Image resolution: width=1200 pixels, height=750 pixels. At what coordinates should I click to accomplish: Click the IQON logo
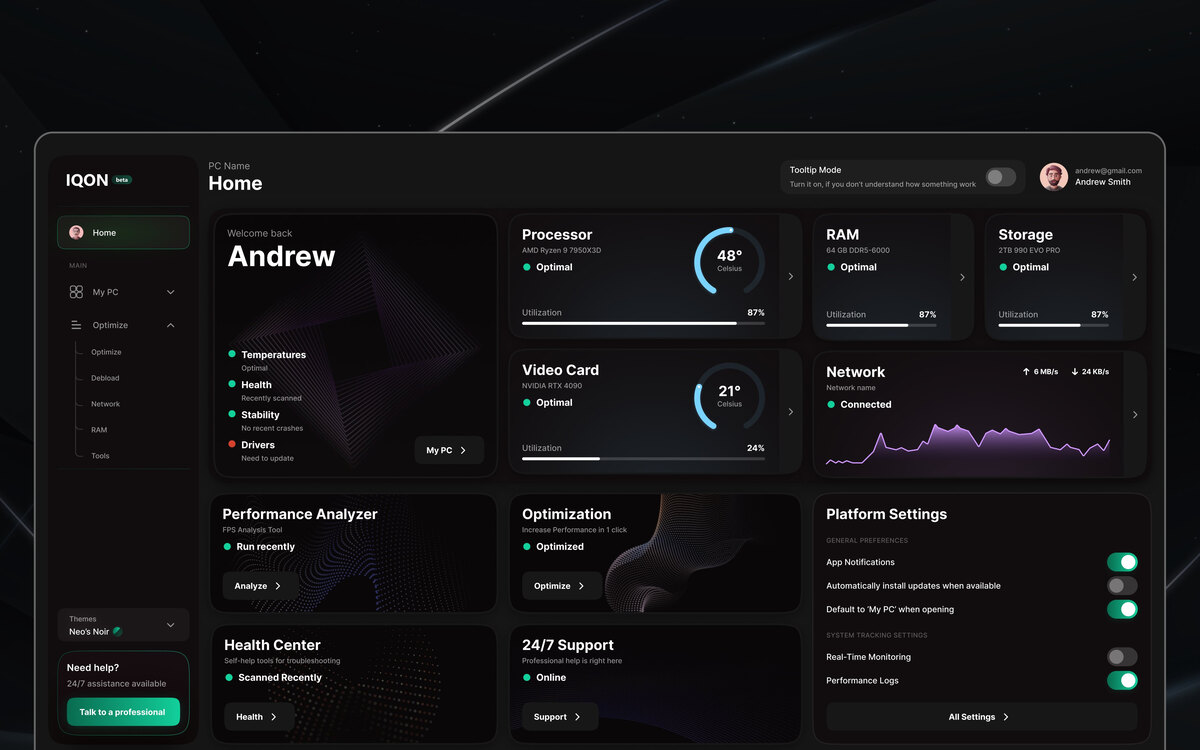coord(87,180)
